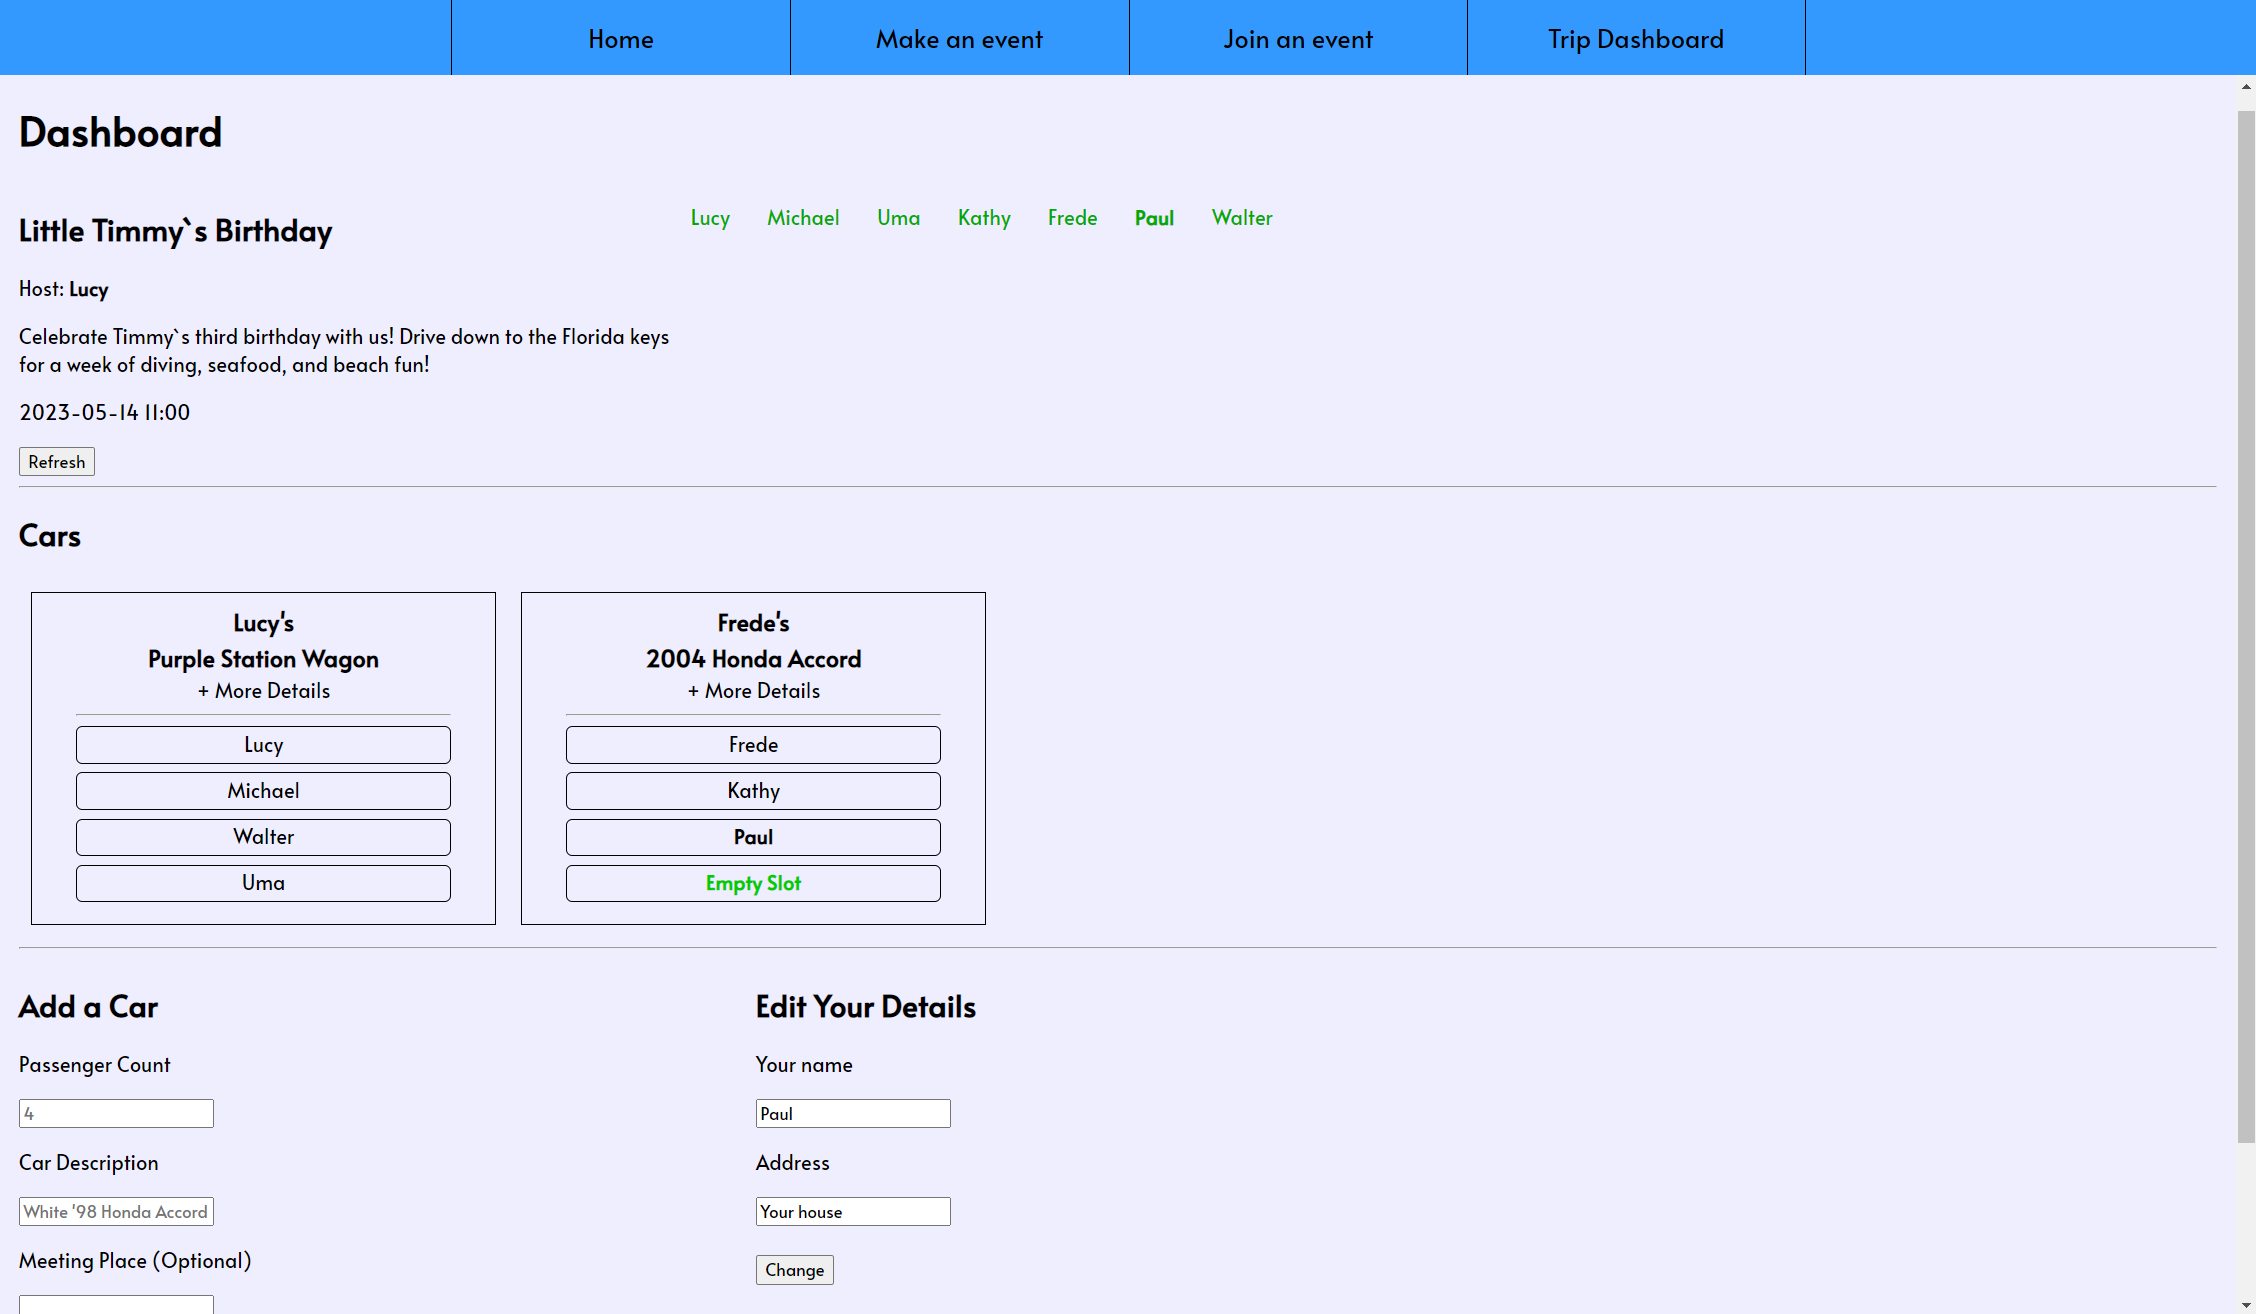The width and height of the screenshot is (2256, 1314).
Task: Focus the Passenger Count field
Action: pyautogui.click(x=116, y=1113)
